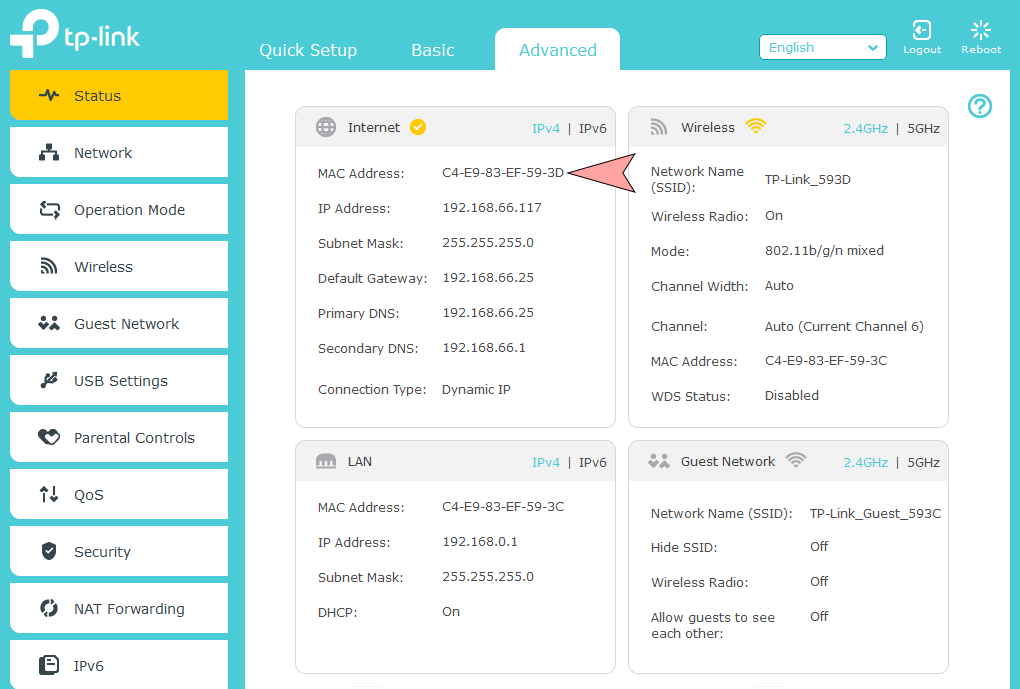Switch to the Basic tab
The image size is (1020, 689).
432,48
